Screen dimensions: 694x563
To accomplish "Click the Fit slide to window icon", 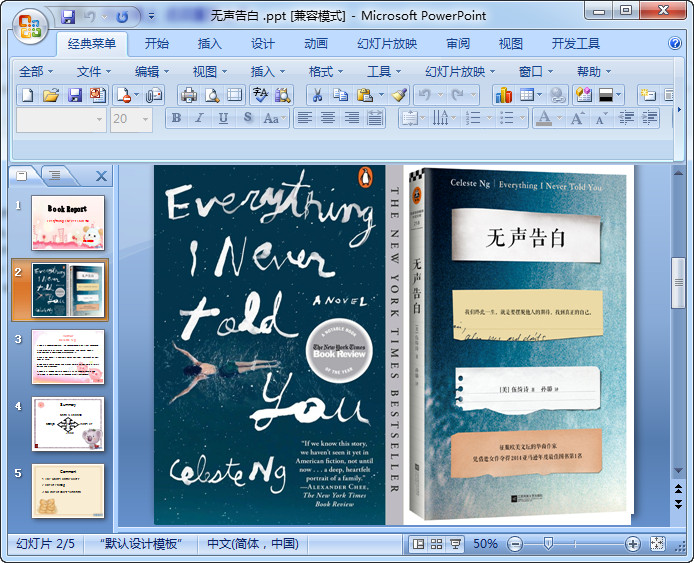I will 657,544.
